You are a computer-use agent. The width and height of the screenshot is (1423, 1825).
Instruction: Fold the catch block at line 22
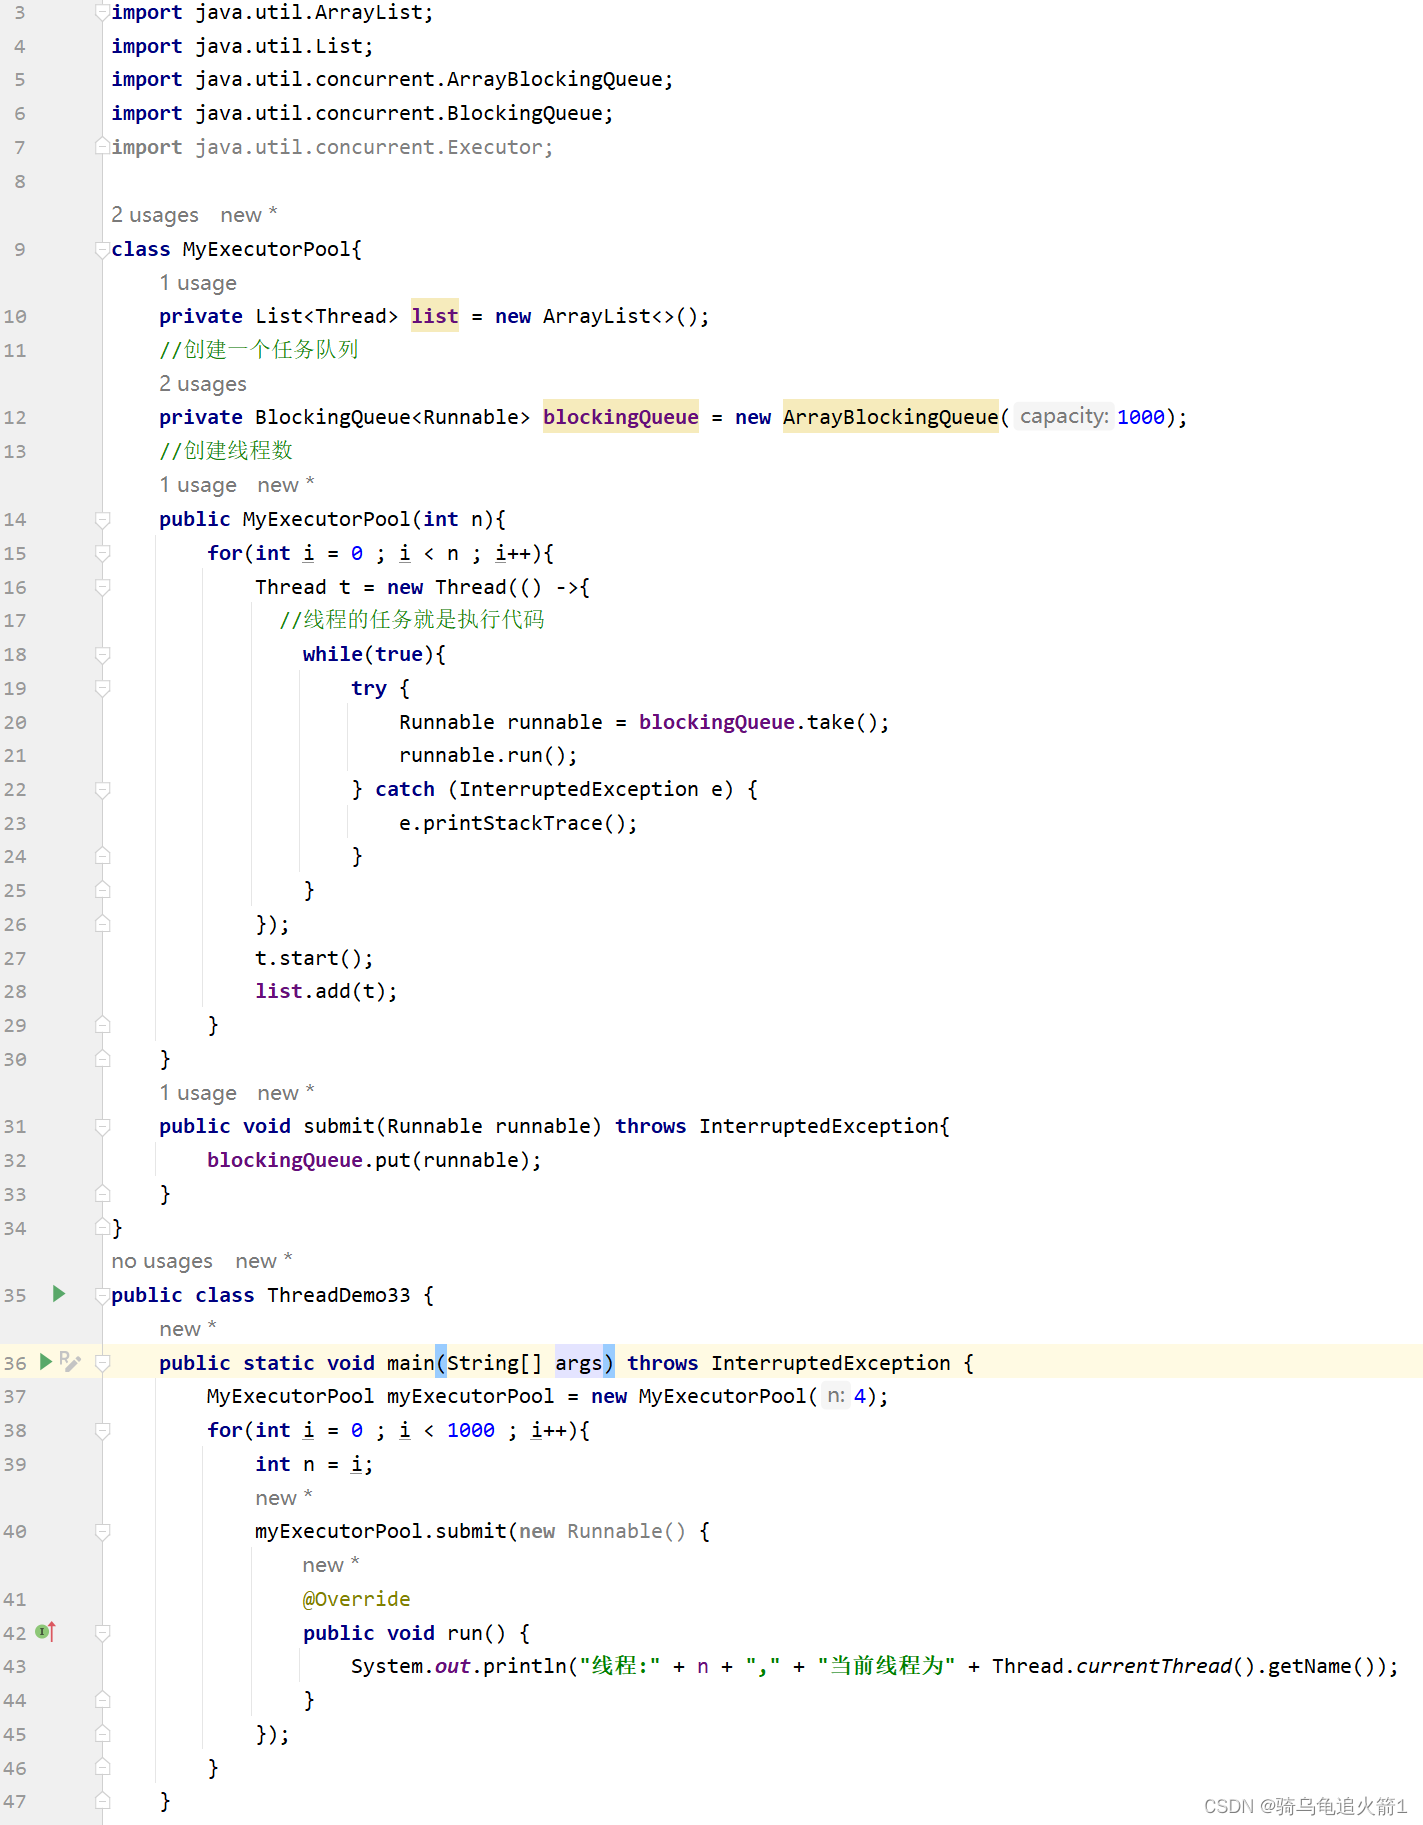point(102,789)
